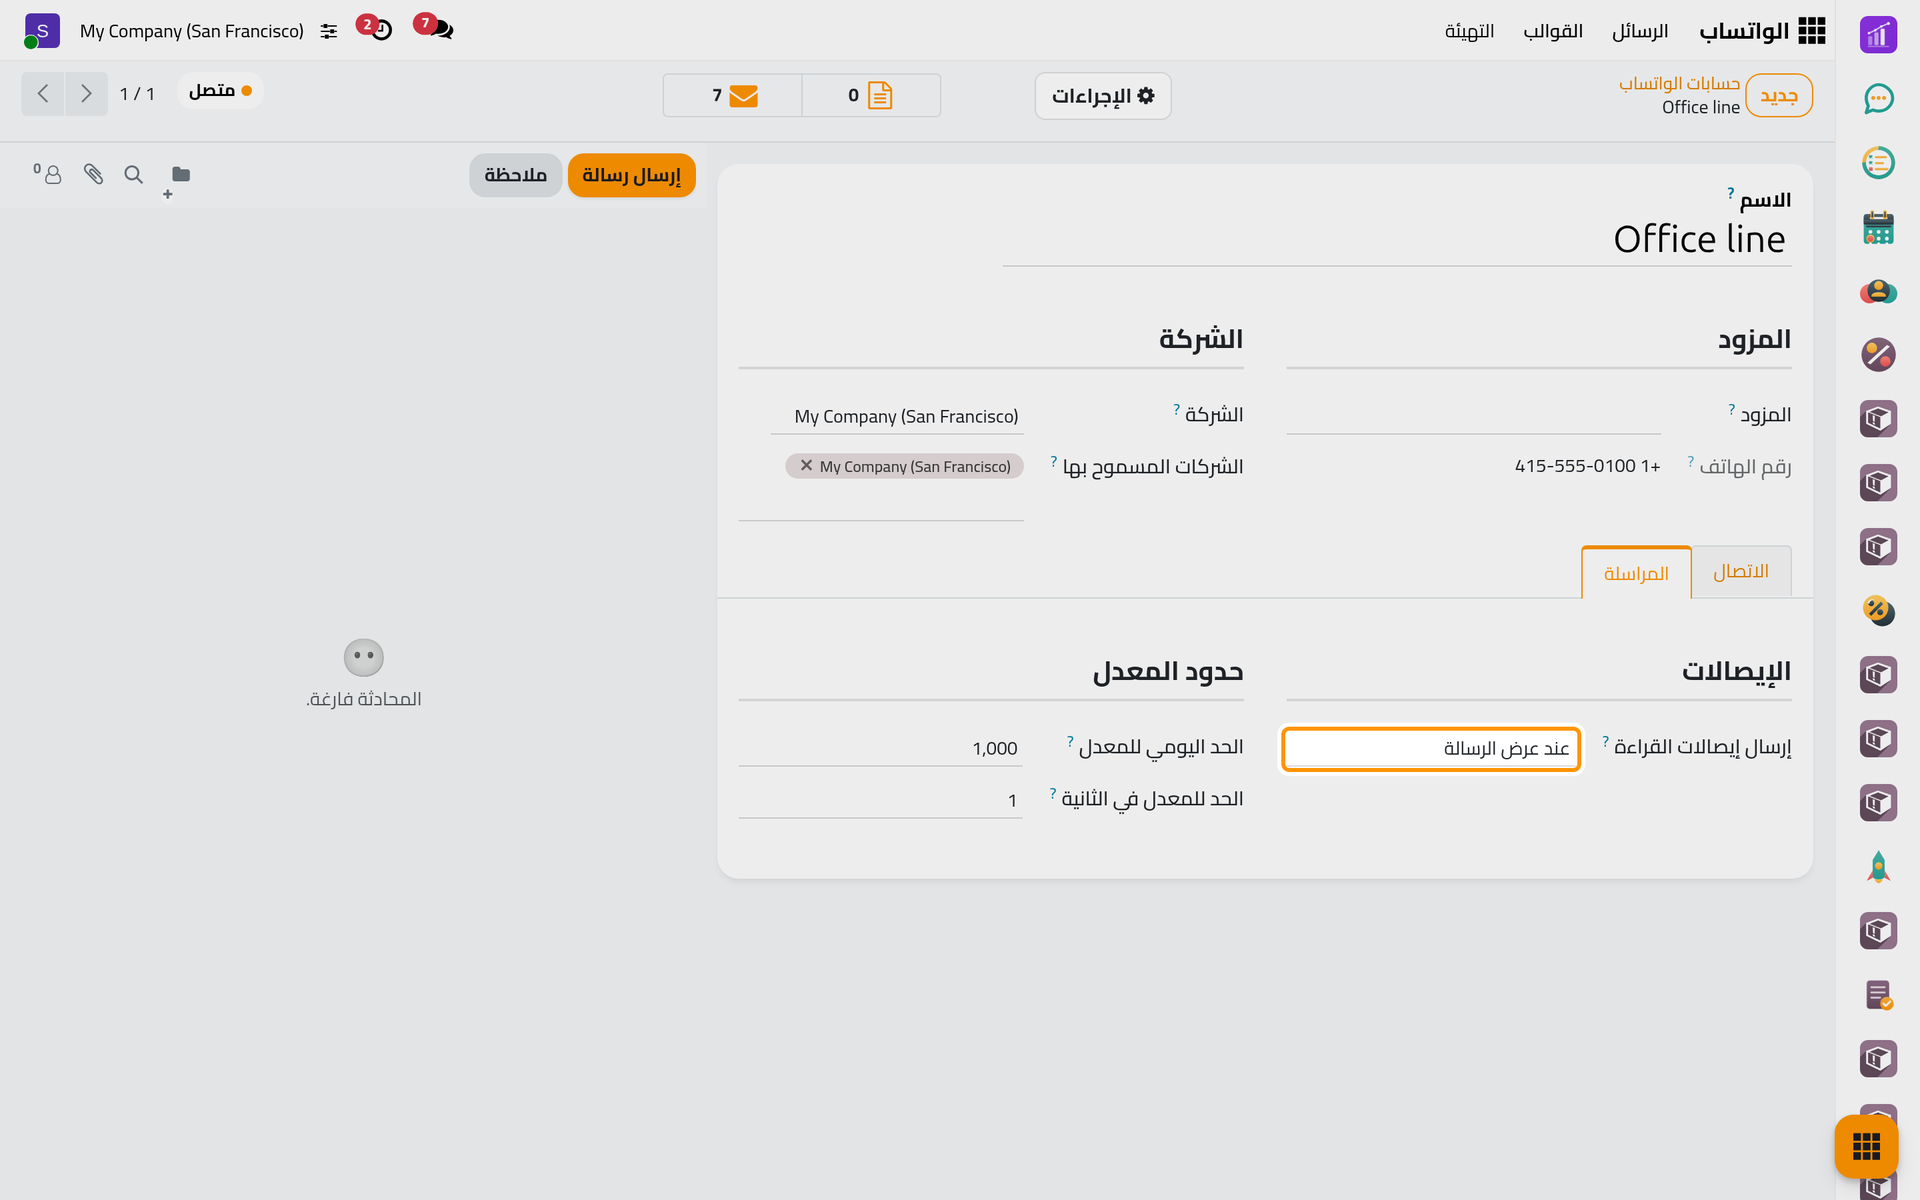
Task: Open the 7 messages stat button
Action: tap(733, 96)
